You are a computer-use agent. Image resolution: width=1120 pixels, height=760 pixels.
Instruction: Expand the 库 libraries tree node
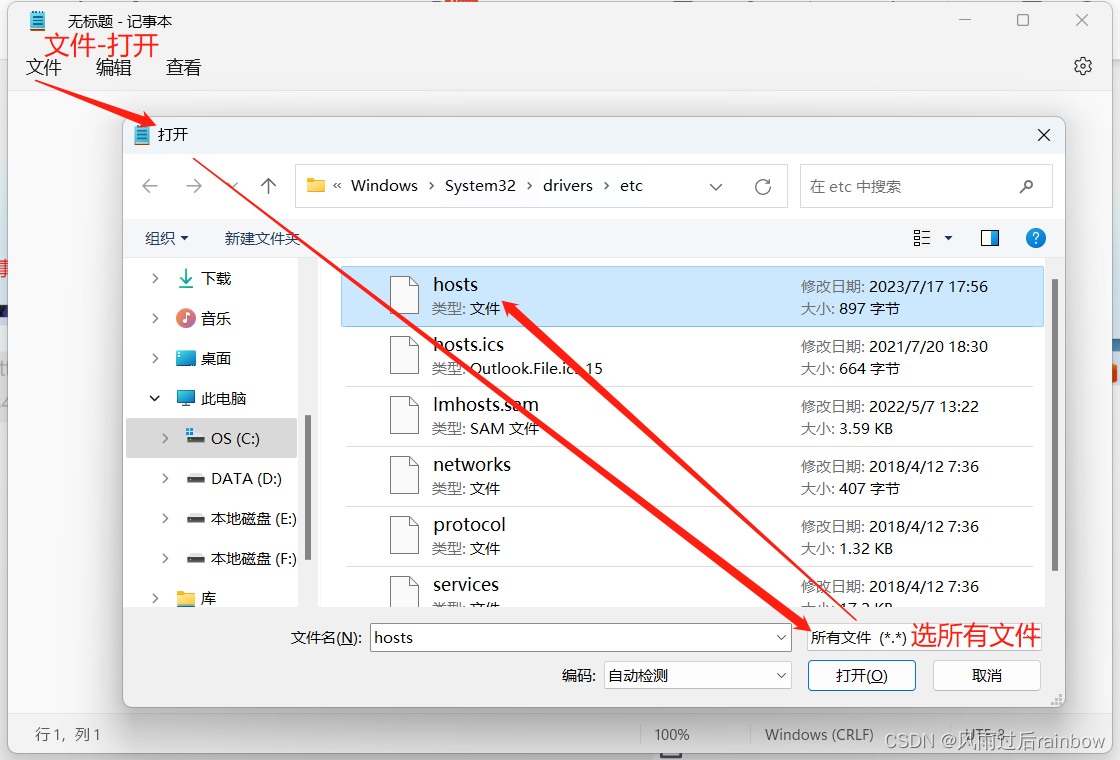click(155, 598)
